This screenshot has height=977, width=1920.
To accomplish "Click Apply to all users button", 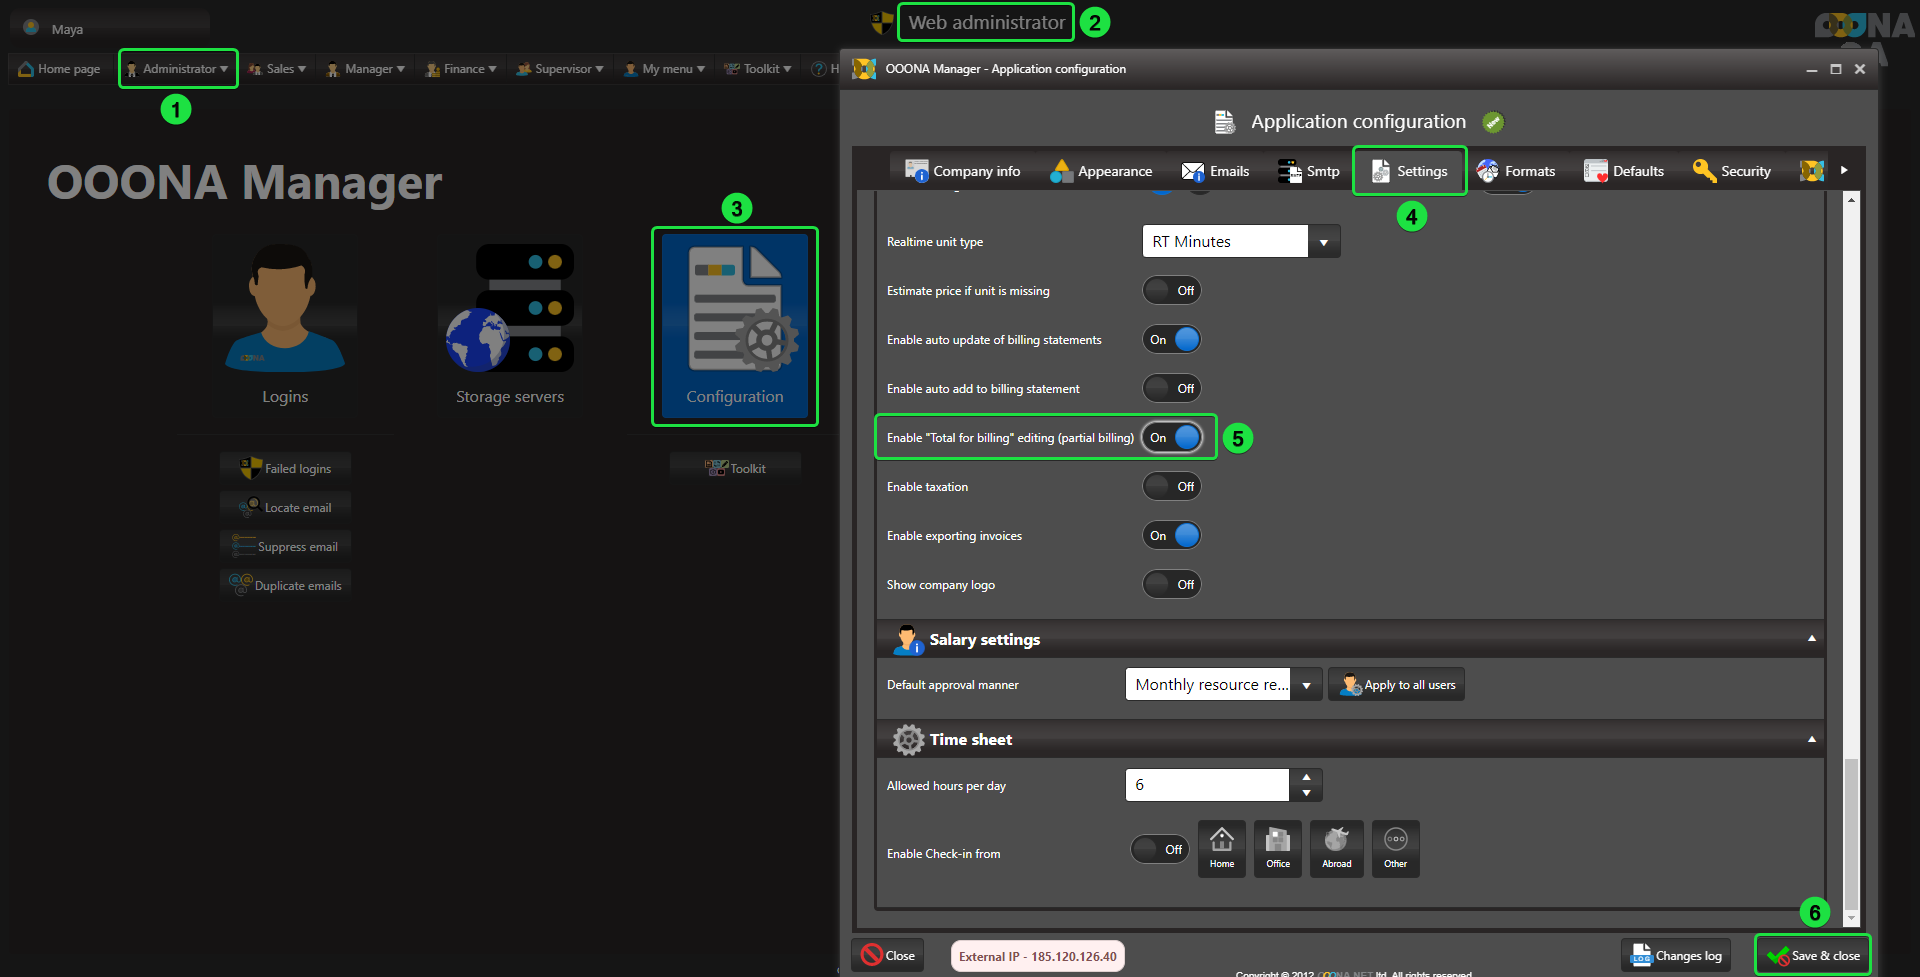I will (x=1396, y=685).
